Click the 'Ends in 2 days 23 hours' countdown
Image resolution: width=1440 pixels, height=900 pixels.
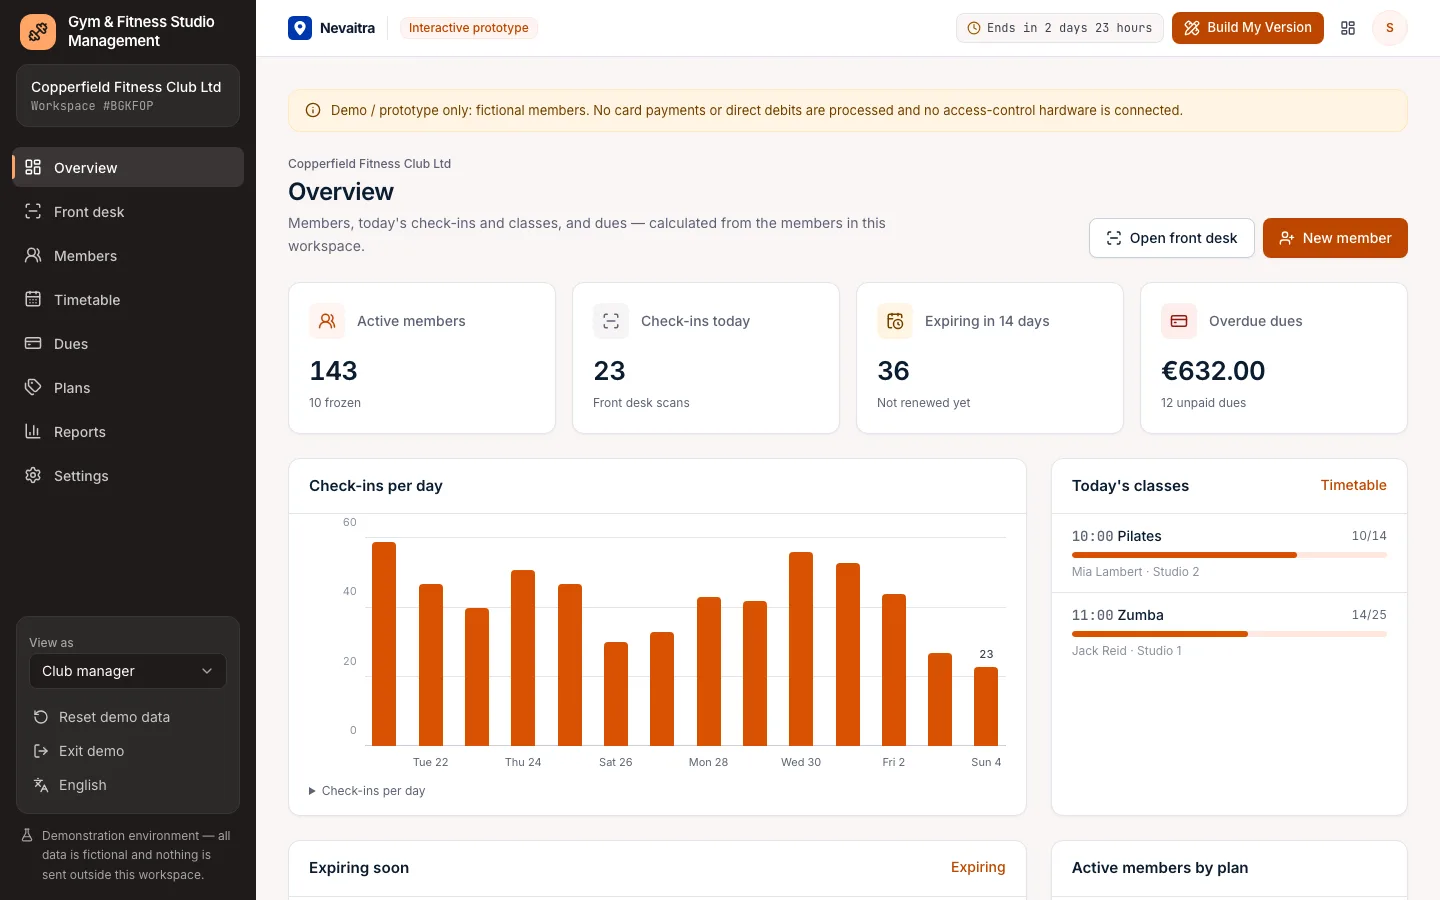pyautogui.click(x=1060, y=28)
